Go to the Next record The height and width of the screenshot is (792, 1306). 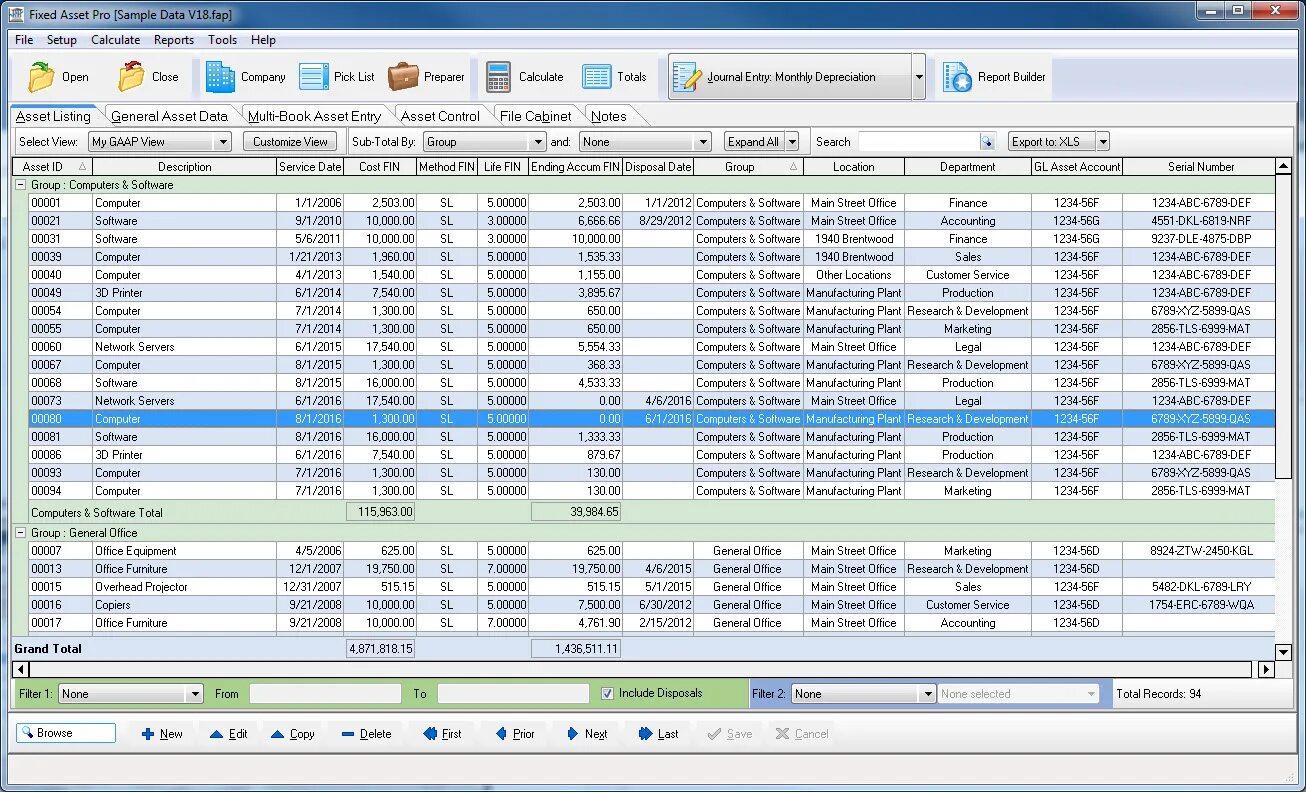point(587,734)
